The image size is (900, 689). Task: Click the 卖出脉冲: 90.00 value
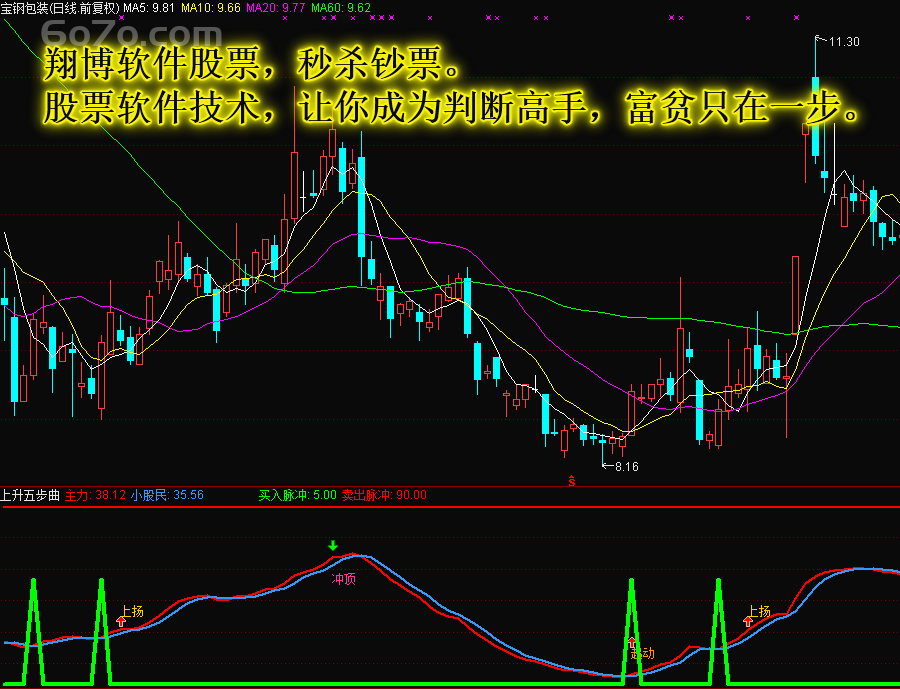pyautogui.click(x=384, y=495)
